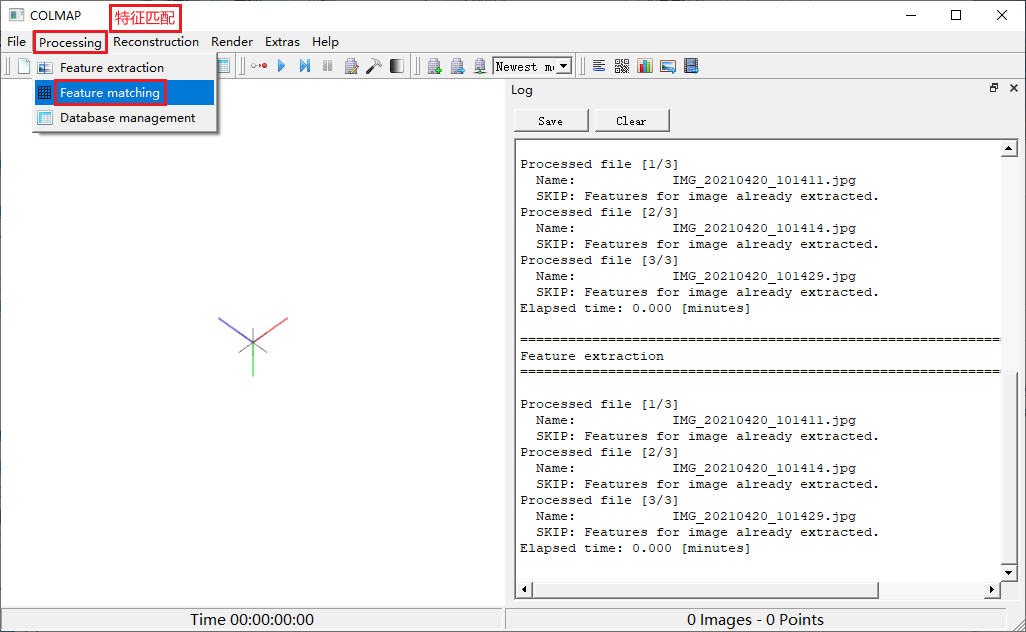Screen dimensions: 1026x632
Task: Pause the reconstruction
Action: 328,66
